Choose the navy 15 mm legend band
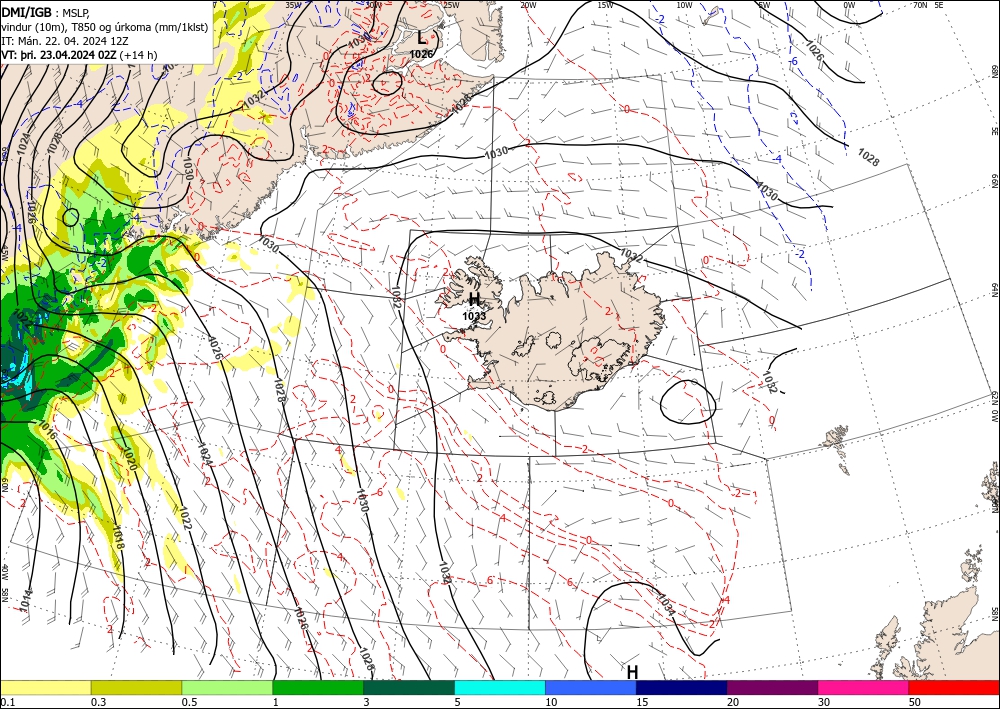This screenshot has width=1000, height=709. 681,687
